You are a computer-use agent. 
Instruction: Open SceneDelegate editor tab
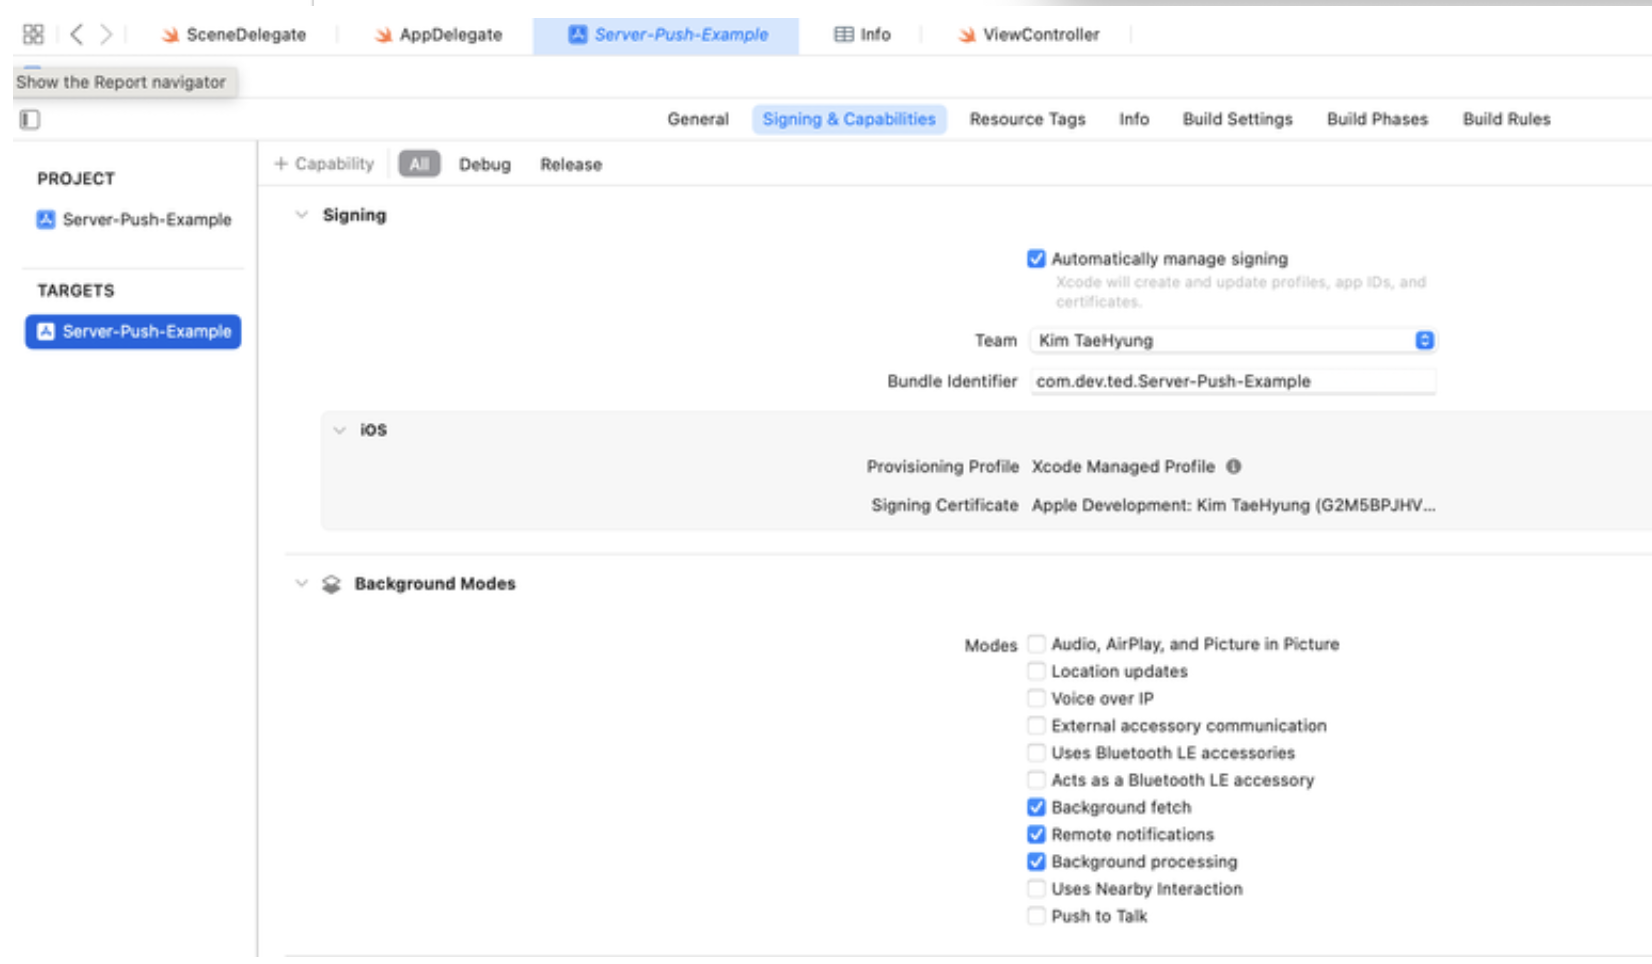(x=236, y=35)
